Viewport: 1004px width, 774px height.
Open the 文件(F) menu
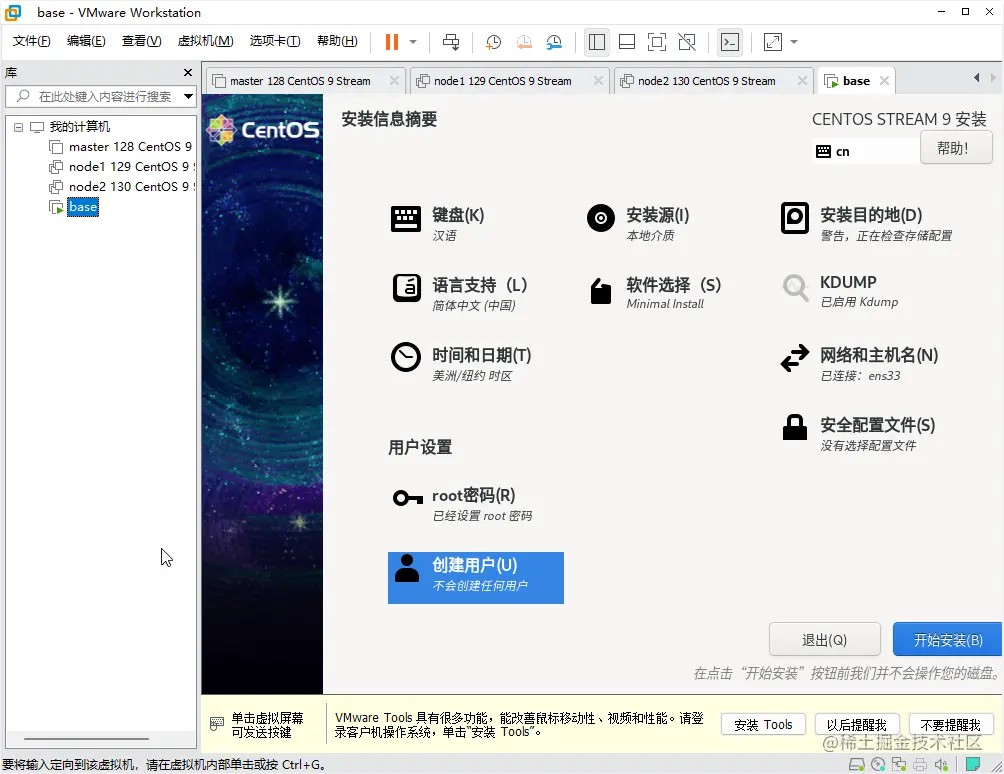point(31,41)
